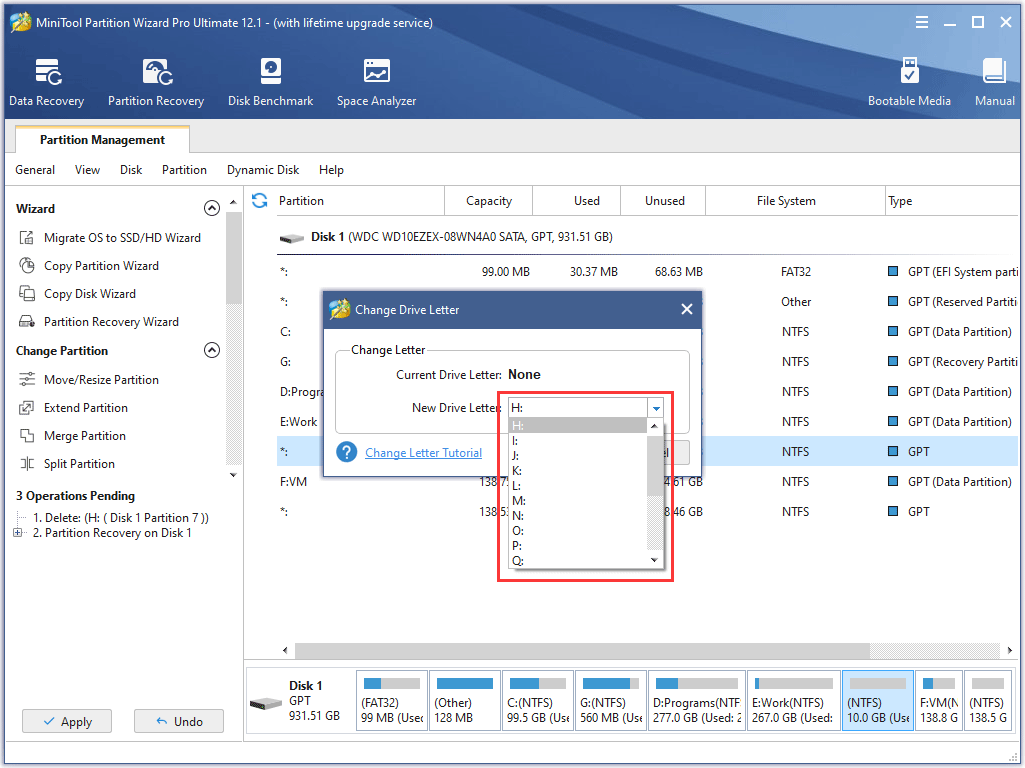Open the Help menu
This screenshot has width=1025, height=768.
click(x=331, y=170)
